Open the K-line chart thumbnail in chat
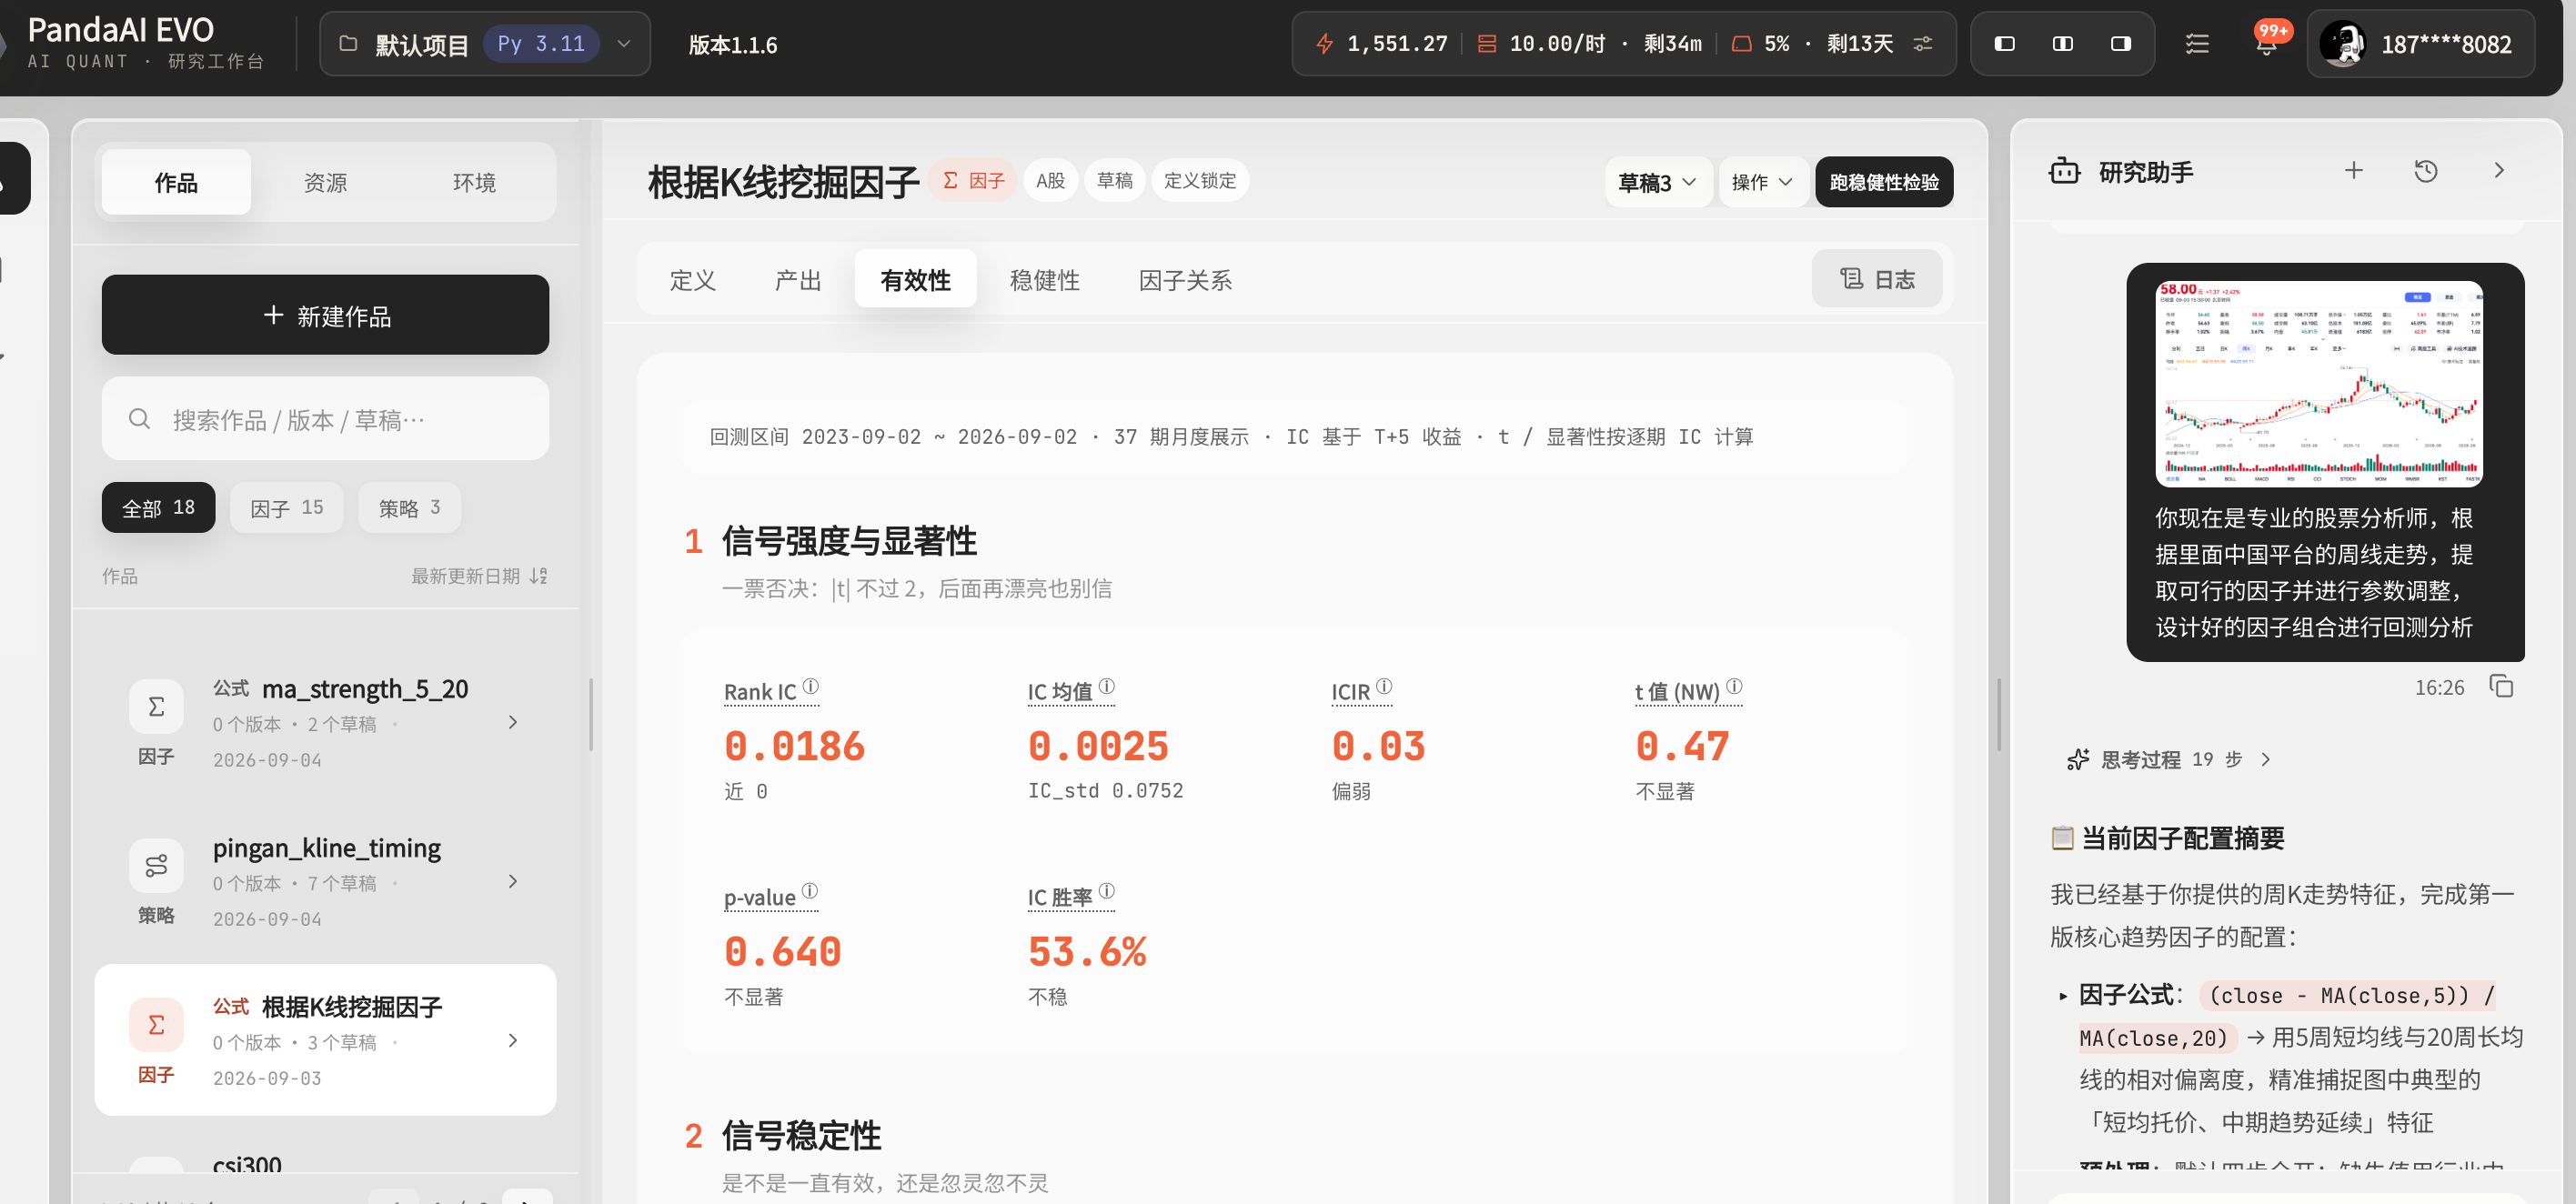This screenshot has height=1204, width=2576. point(2319,384)
